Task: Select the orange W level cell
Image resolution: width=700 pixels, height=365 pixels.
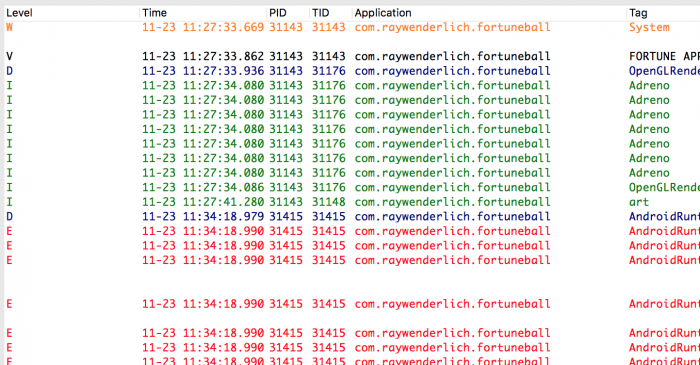Action: 9,27
